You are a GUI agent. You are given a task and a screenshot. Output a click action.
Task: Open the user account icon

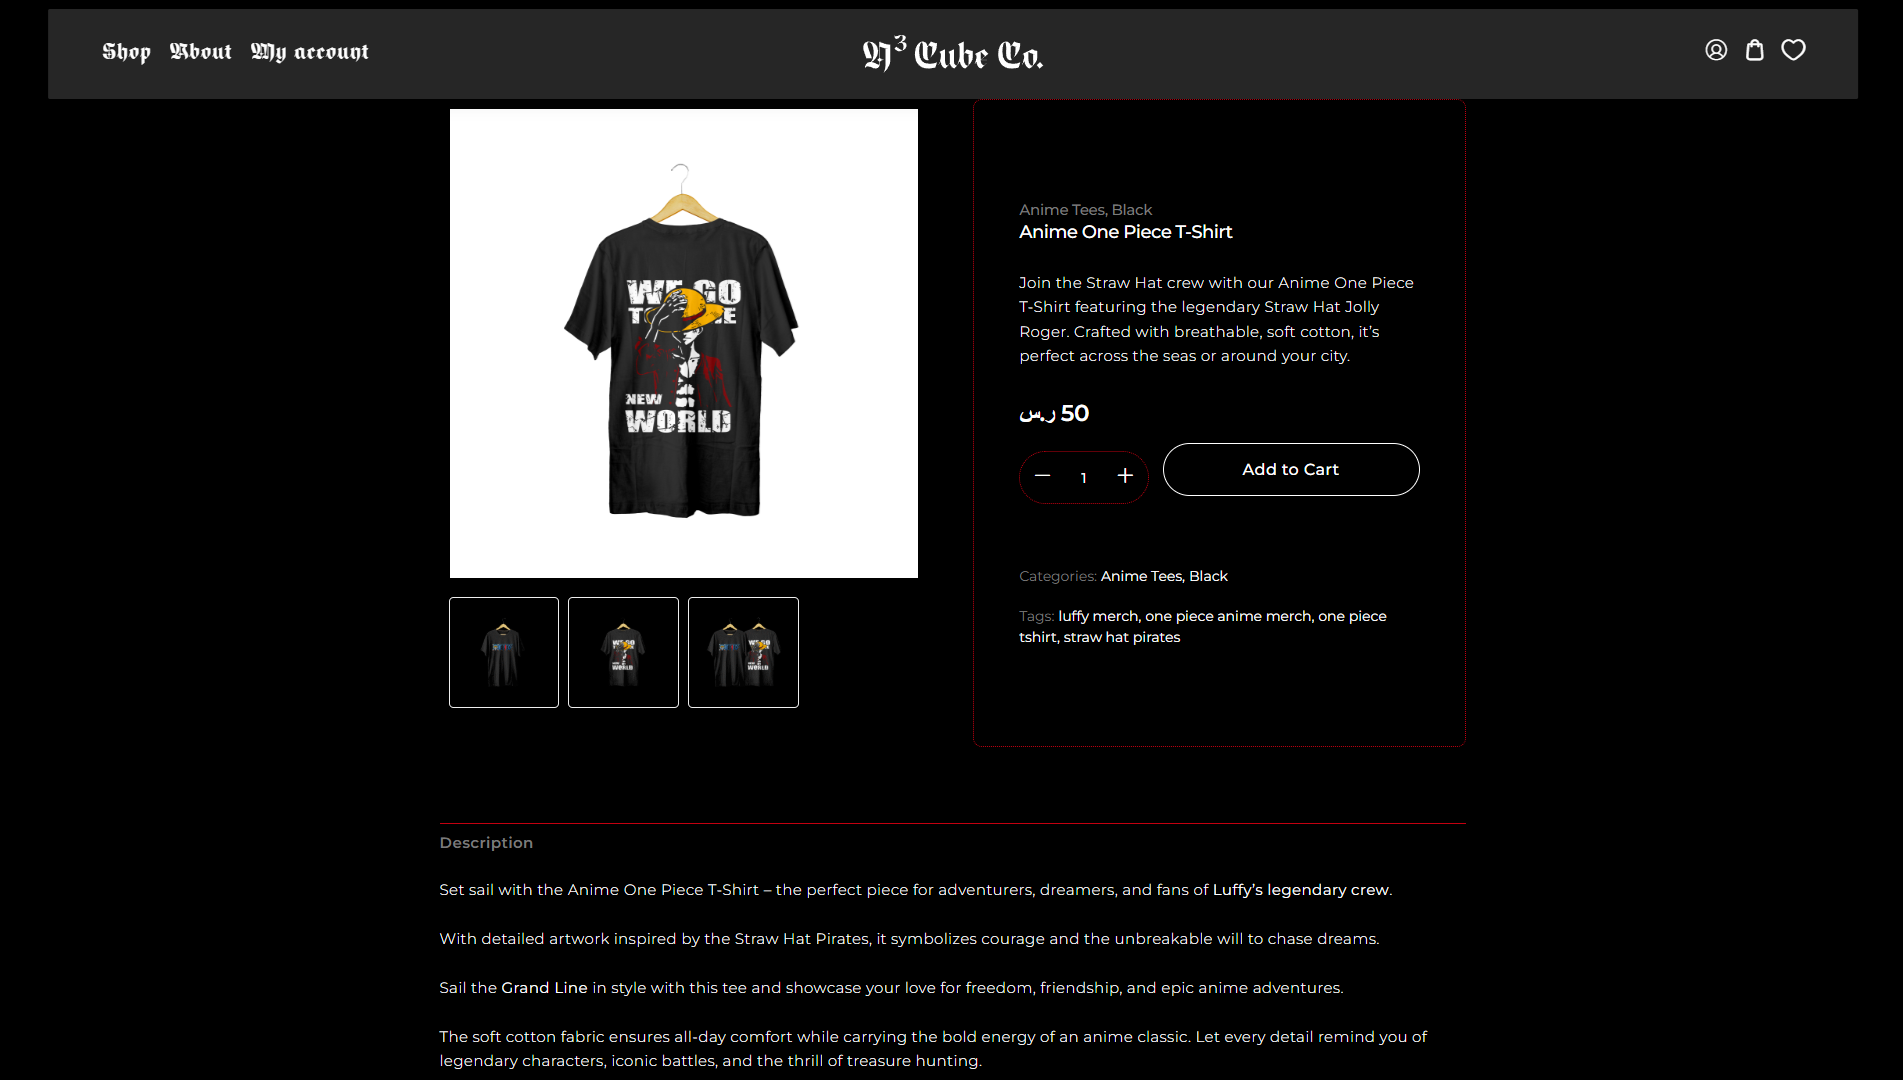1716,50
